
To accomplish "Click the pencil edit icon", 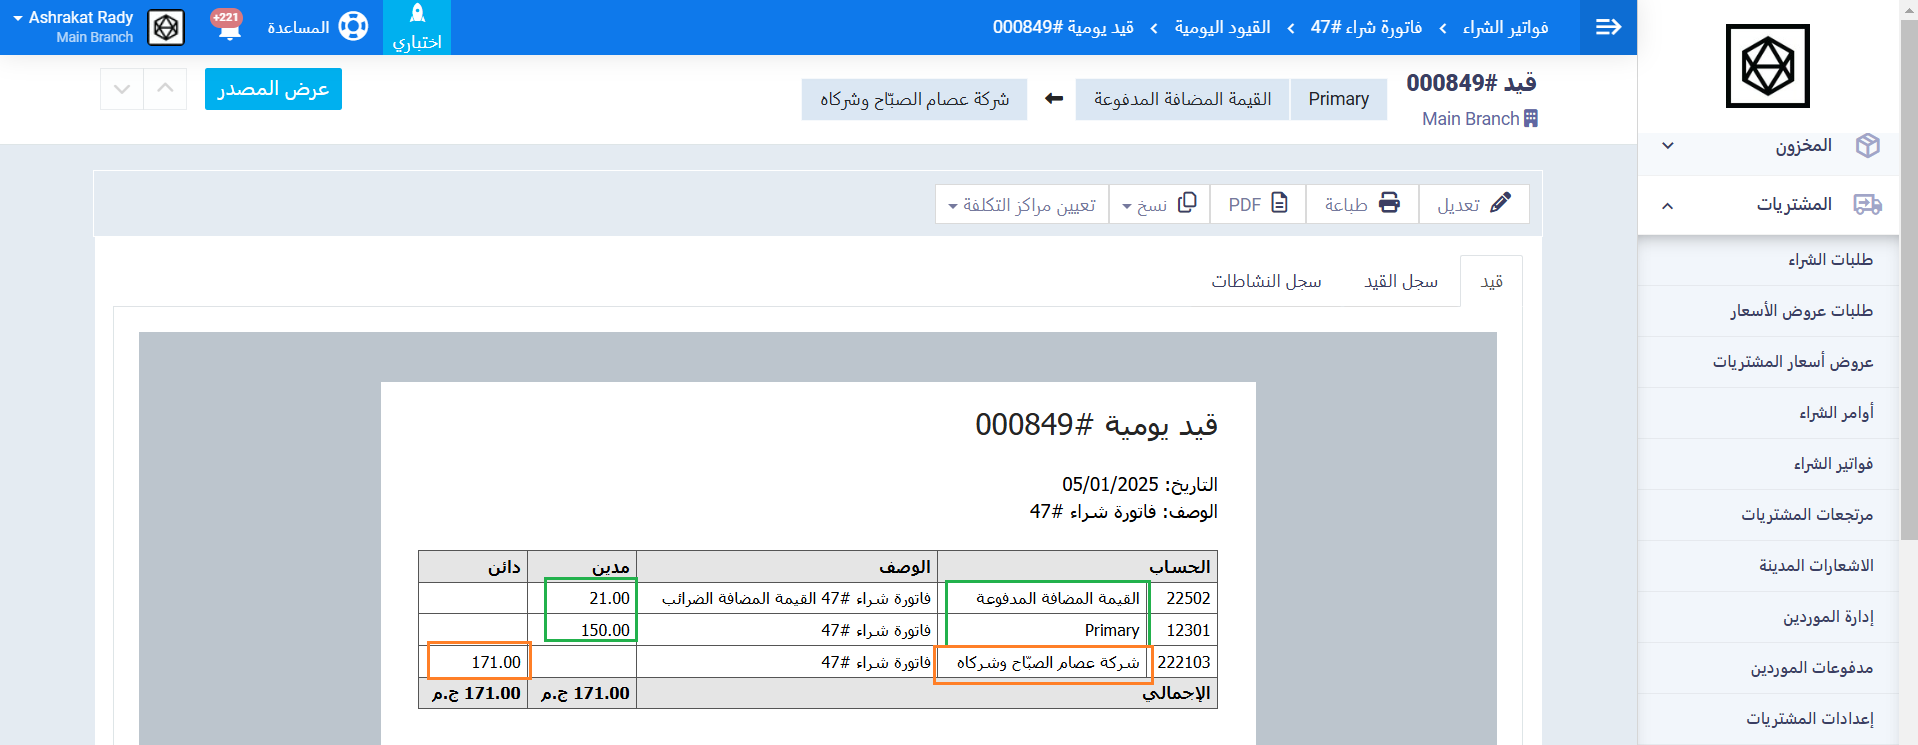I will tap(1500, 203).
